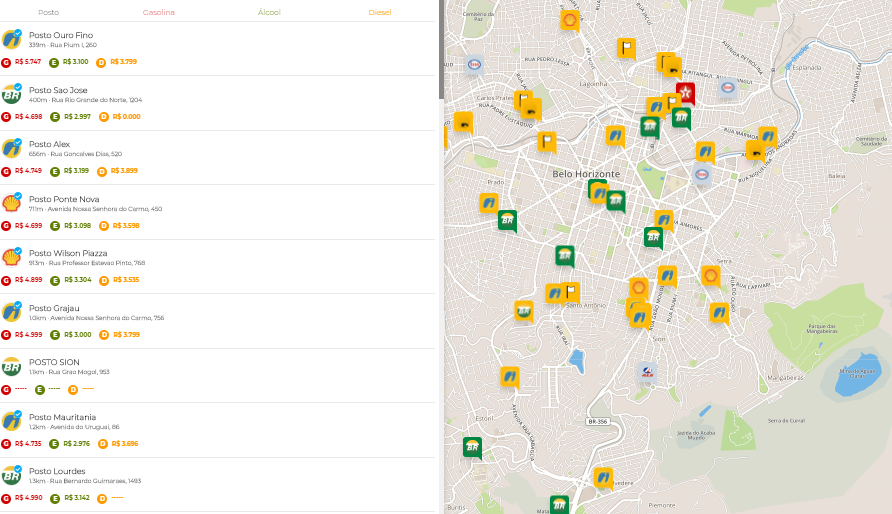
Task: Sort by the Posto column header
Action: [48, 12]
